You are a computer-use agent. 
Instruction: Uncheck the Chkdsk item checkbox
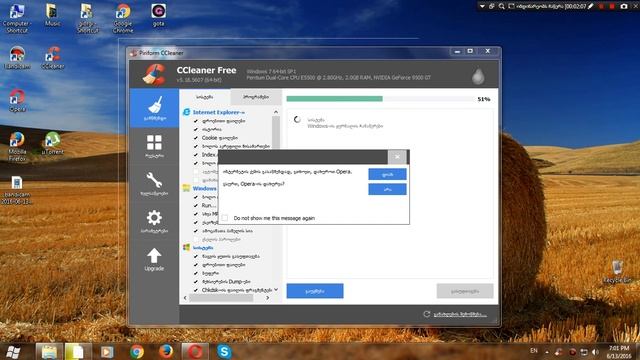click(196, 290)
